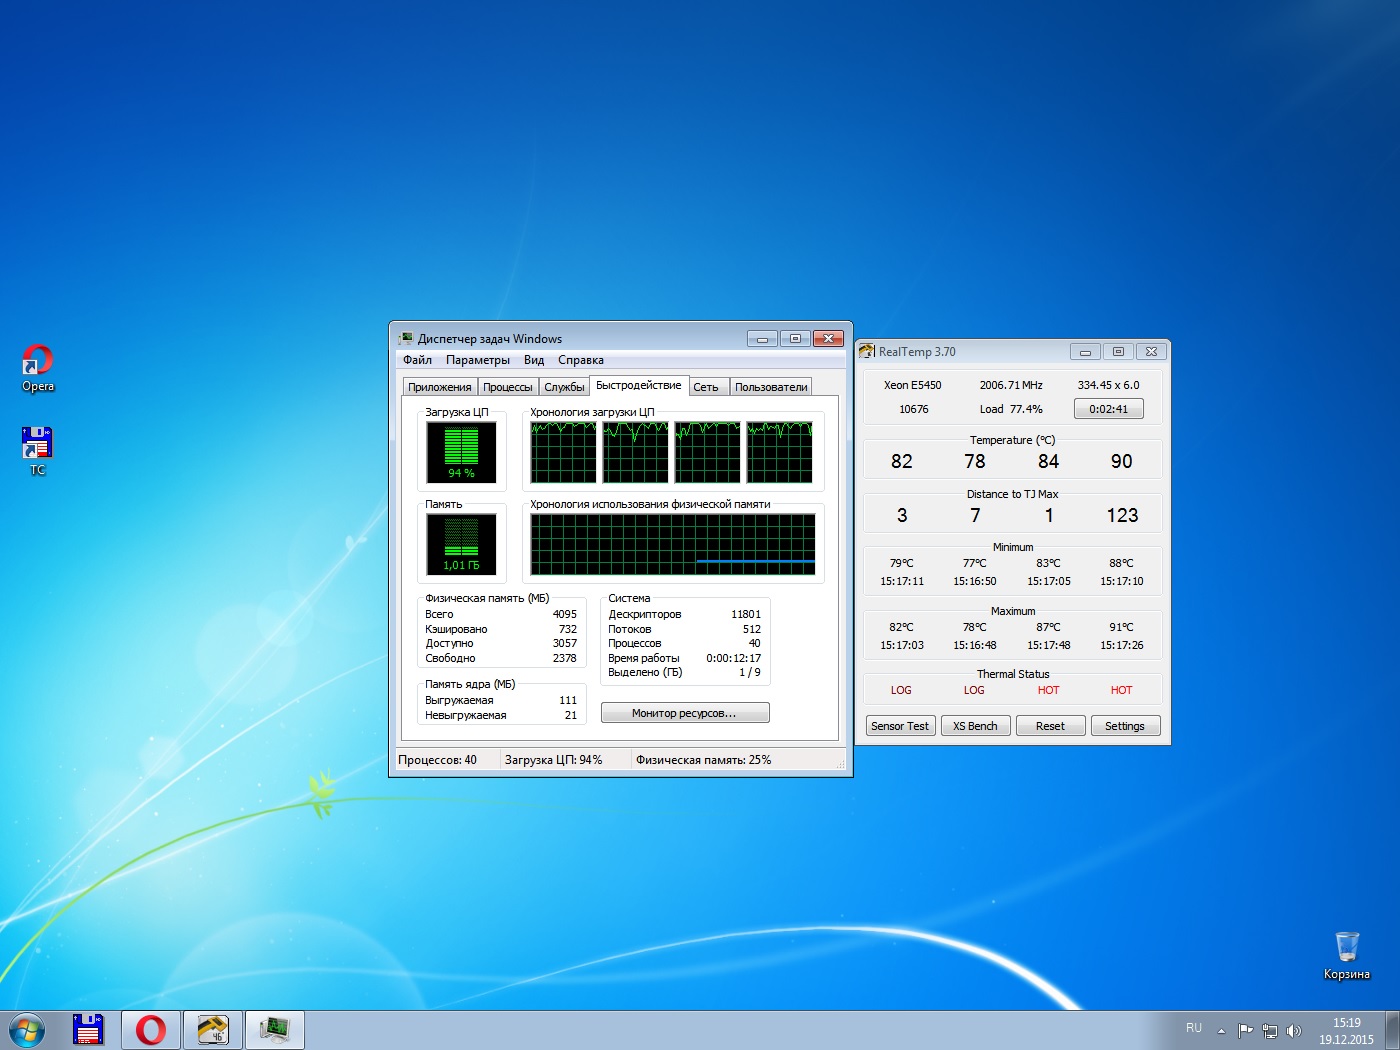This screenshot has height=1050, width=1400.
Task: Click the Монитор ресурсов button
Action: pyautogui.click(x=685, y=713)
